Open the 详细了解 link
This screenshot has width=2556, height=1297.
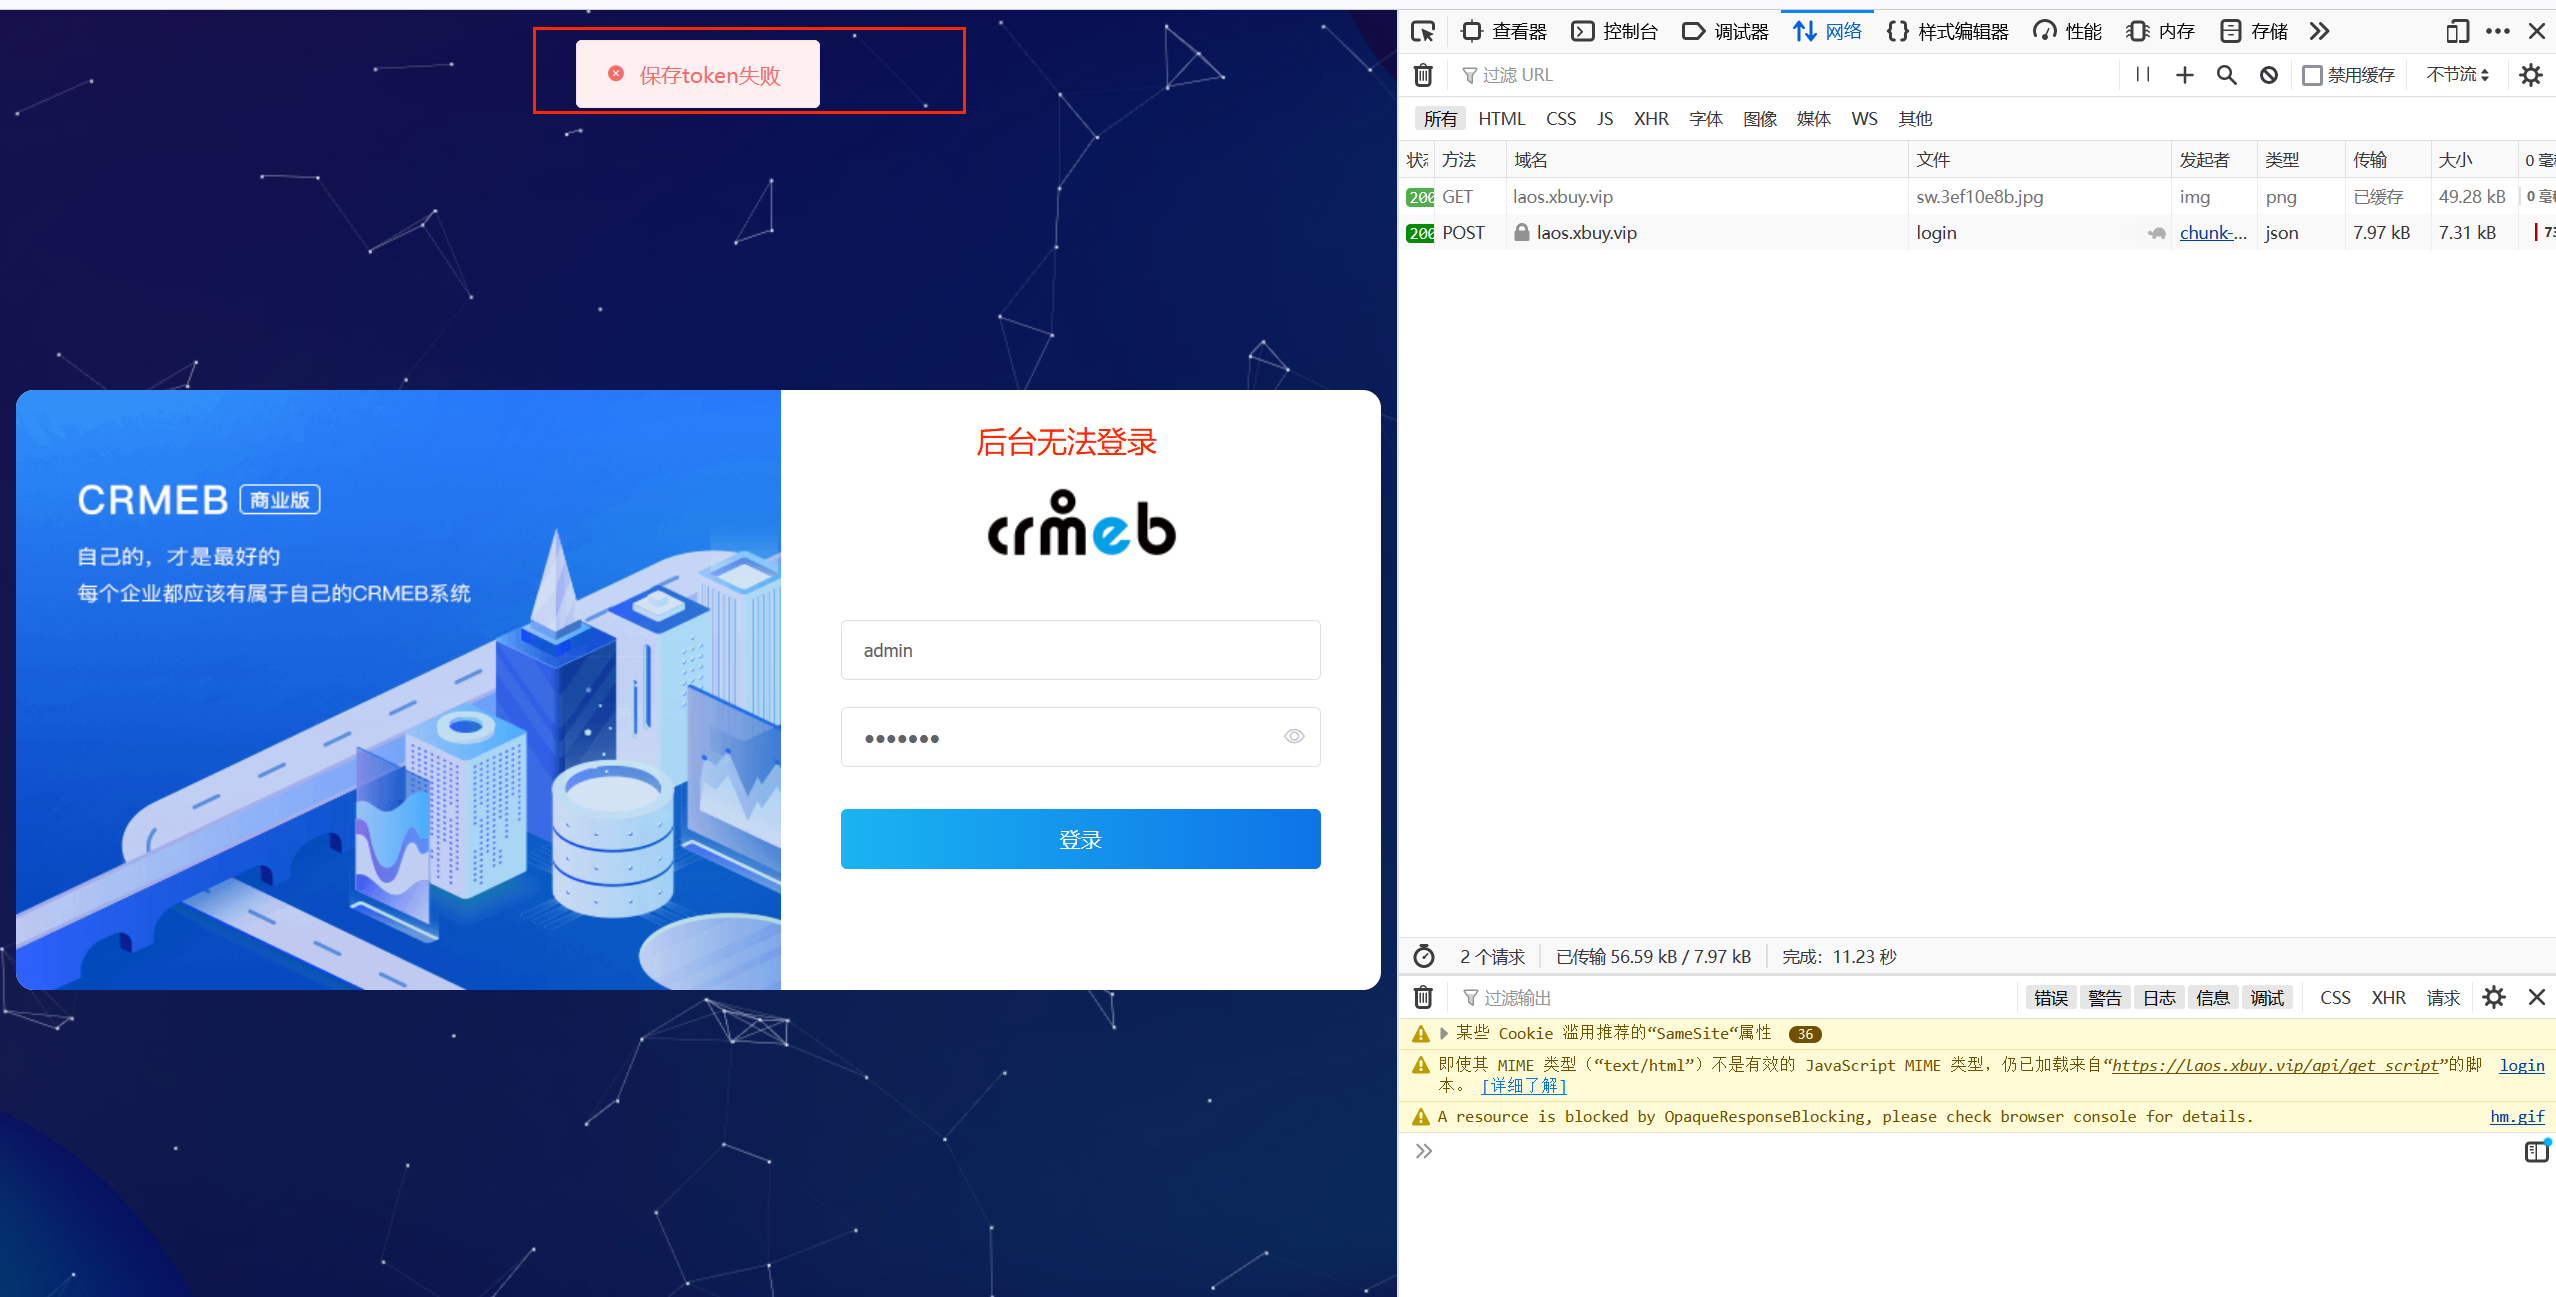pos(1524,1086)
